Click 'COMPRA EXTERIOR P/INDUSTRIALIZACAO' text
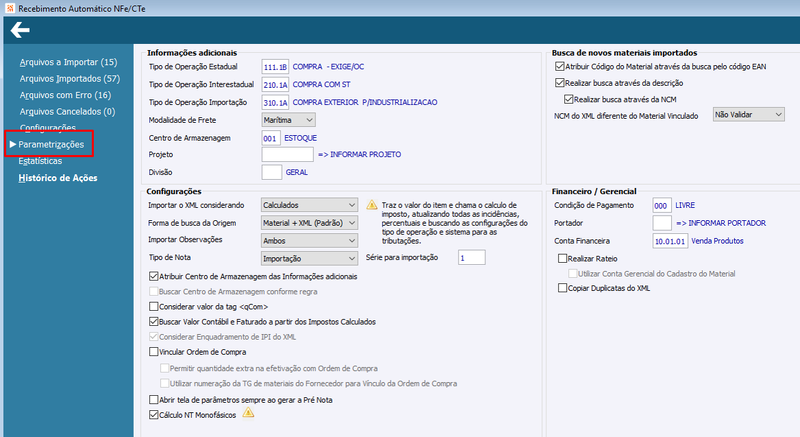This screenshot has width=800, height=437. pos(365,102)
